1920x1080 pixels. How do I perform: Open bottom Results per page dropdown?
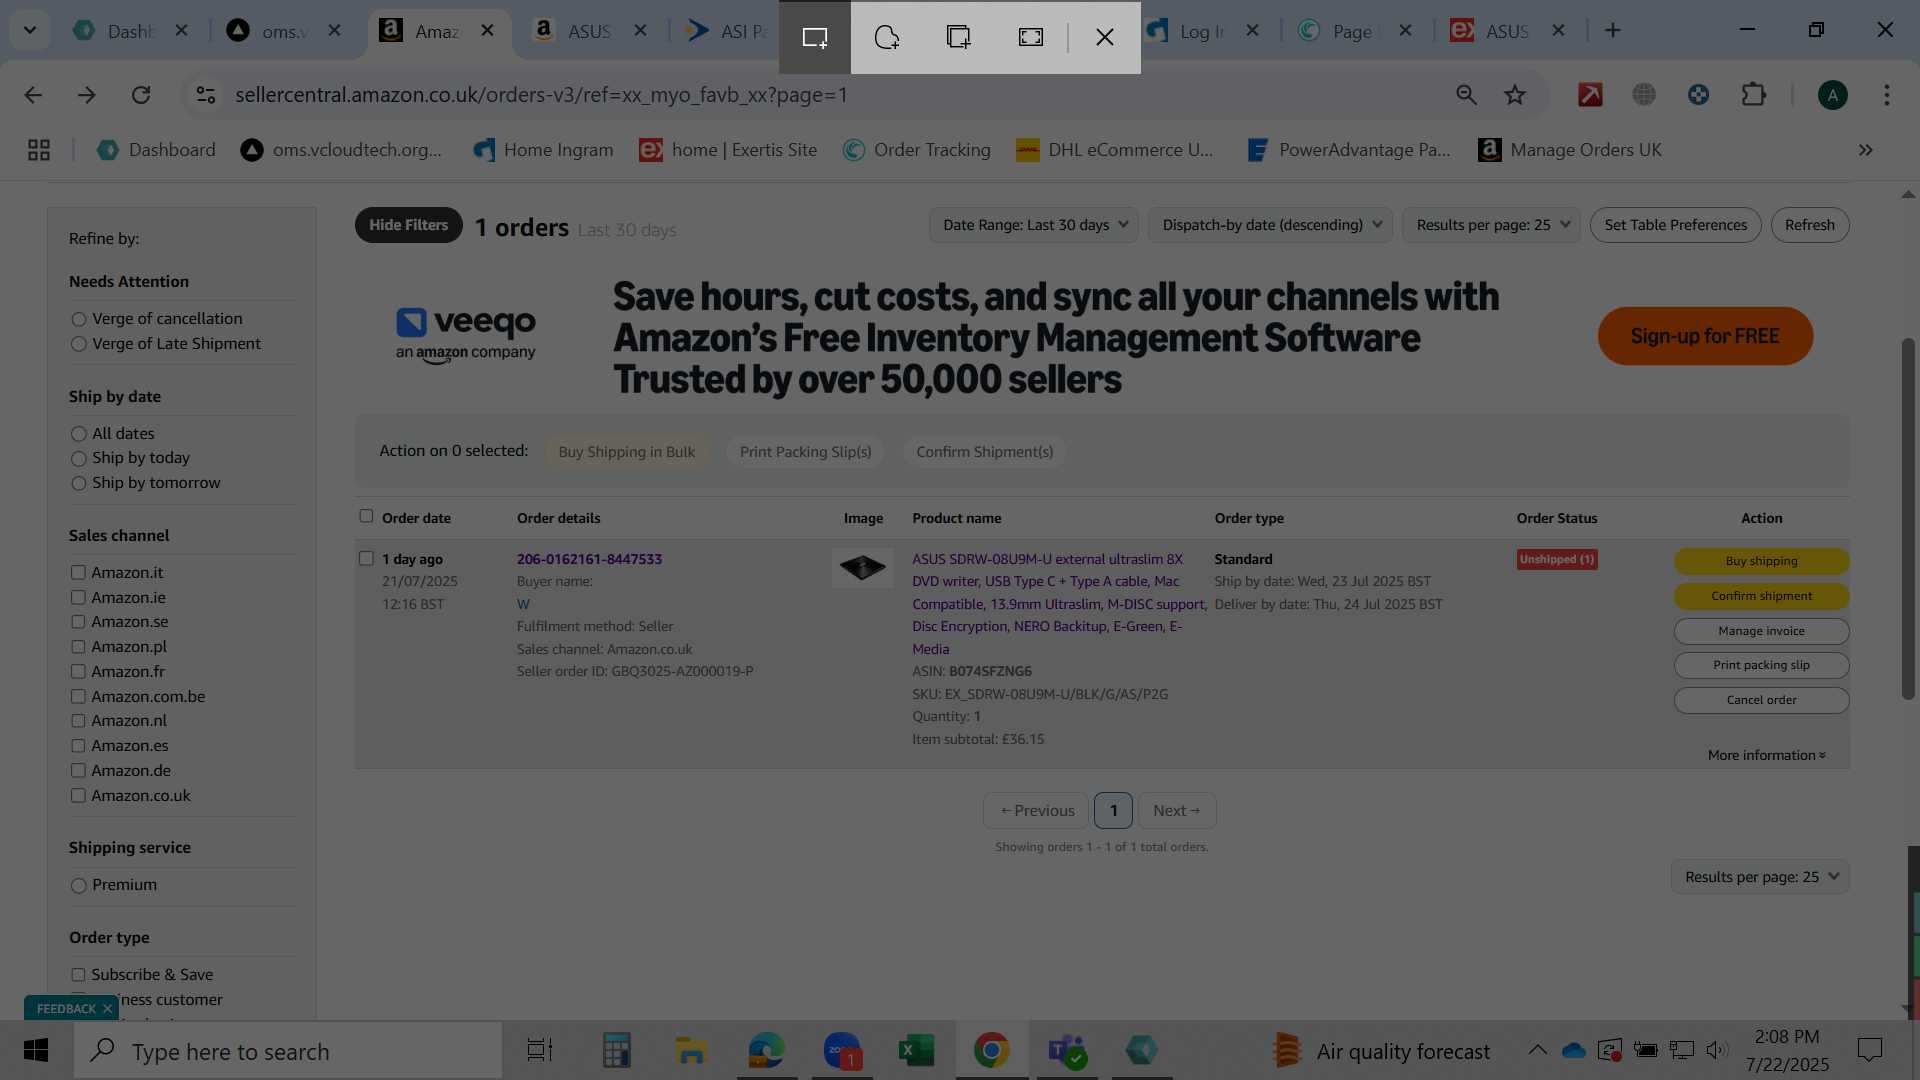click(1760, 877)
